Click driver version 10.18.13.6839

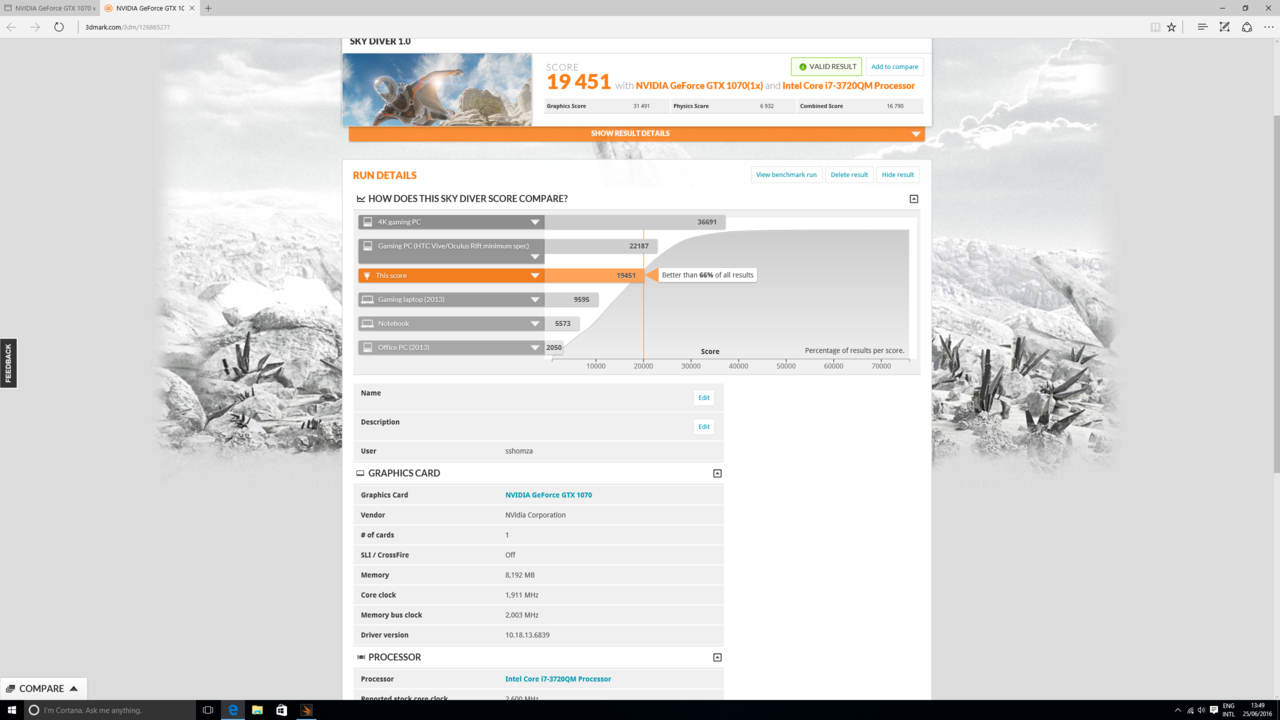coord(527,635)
